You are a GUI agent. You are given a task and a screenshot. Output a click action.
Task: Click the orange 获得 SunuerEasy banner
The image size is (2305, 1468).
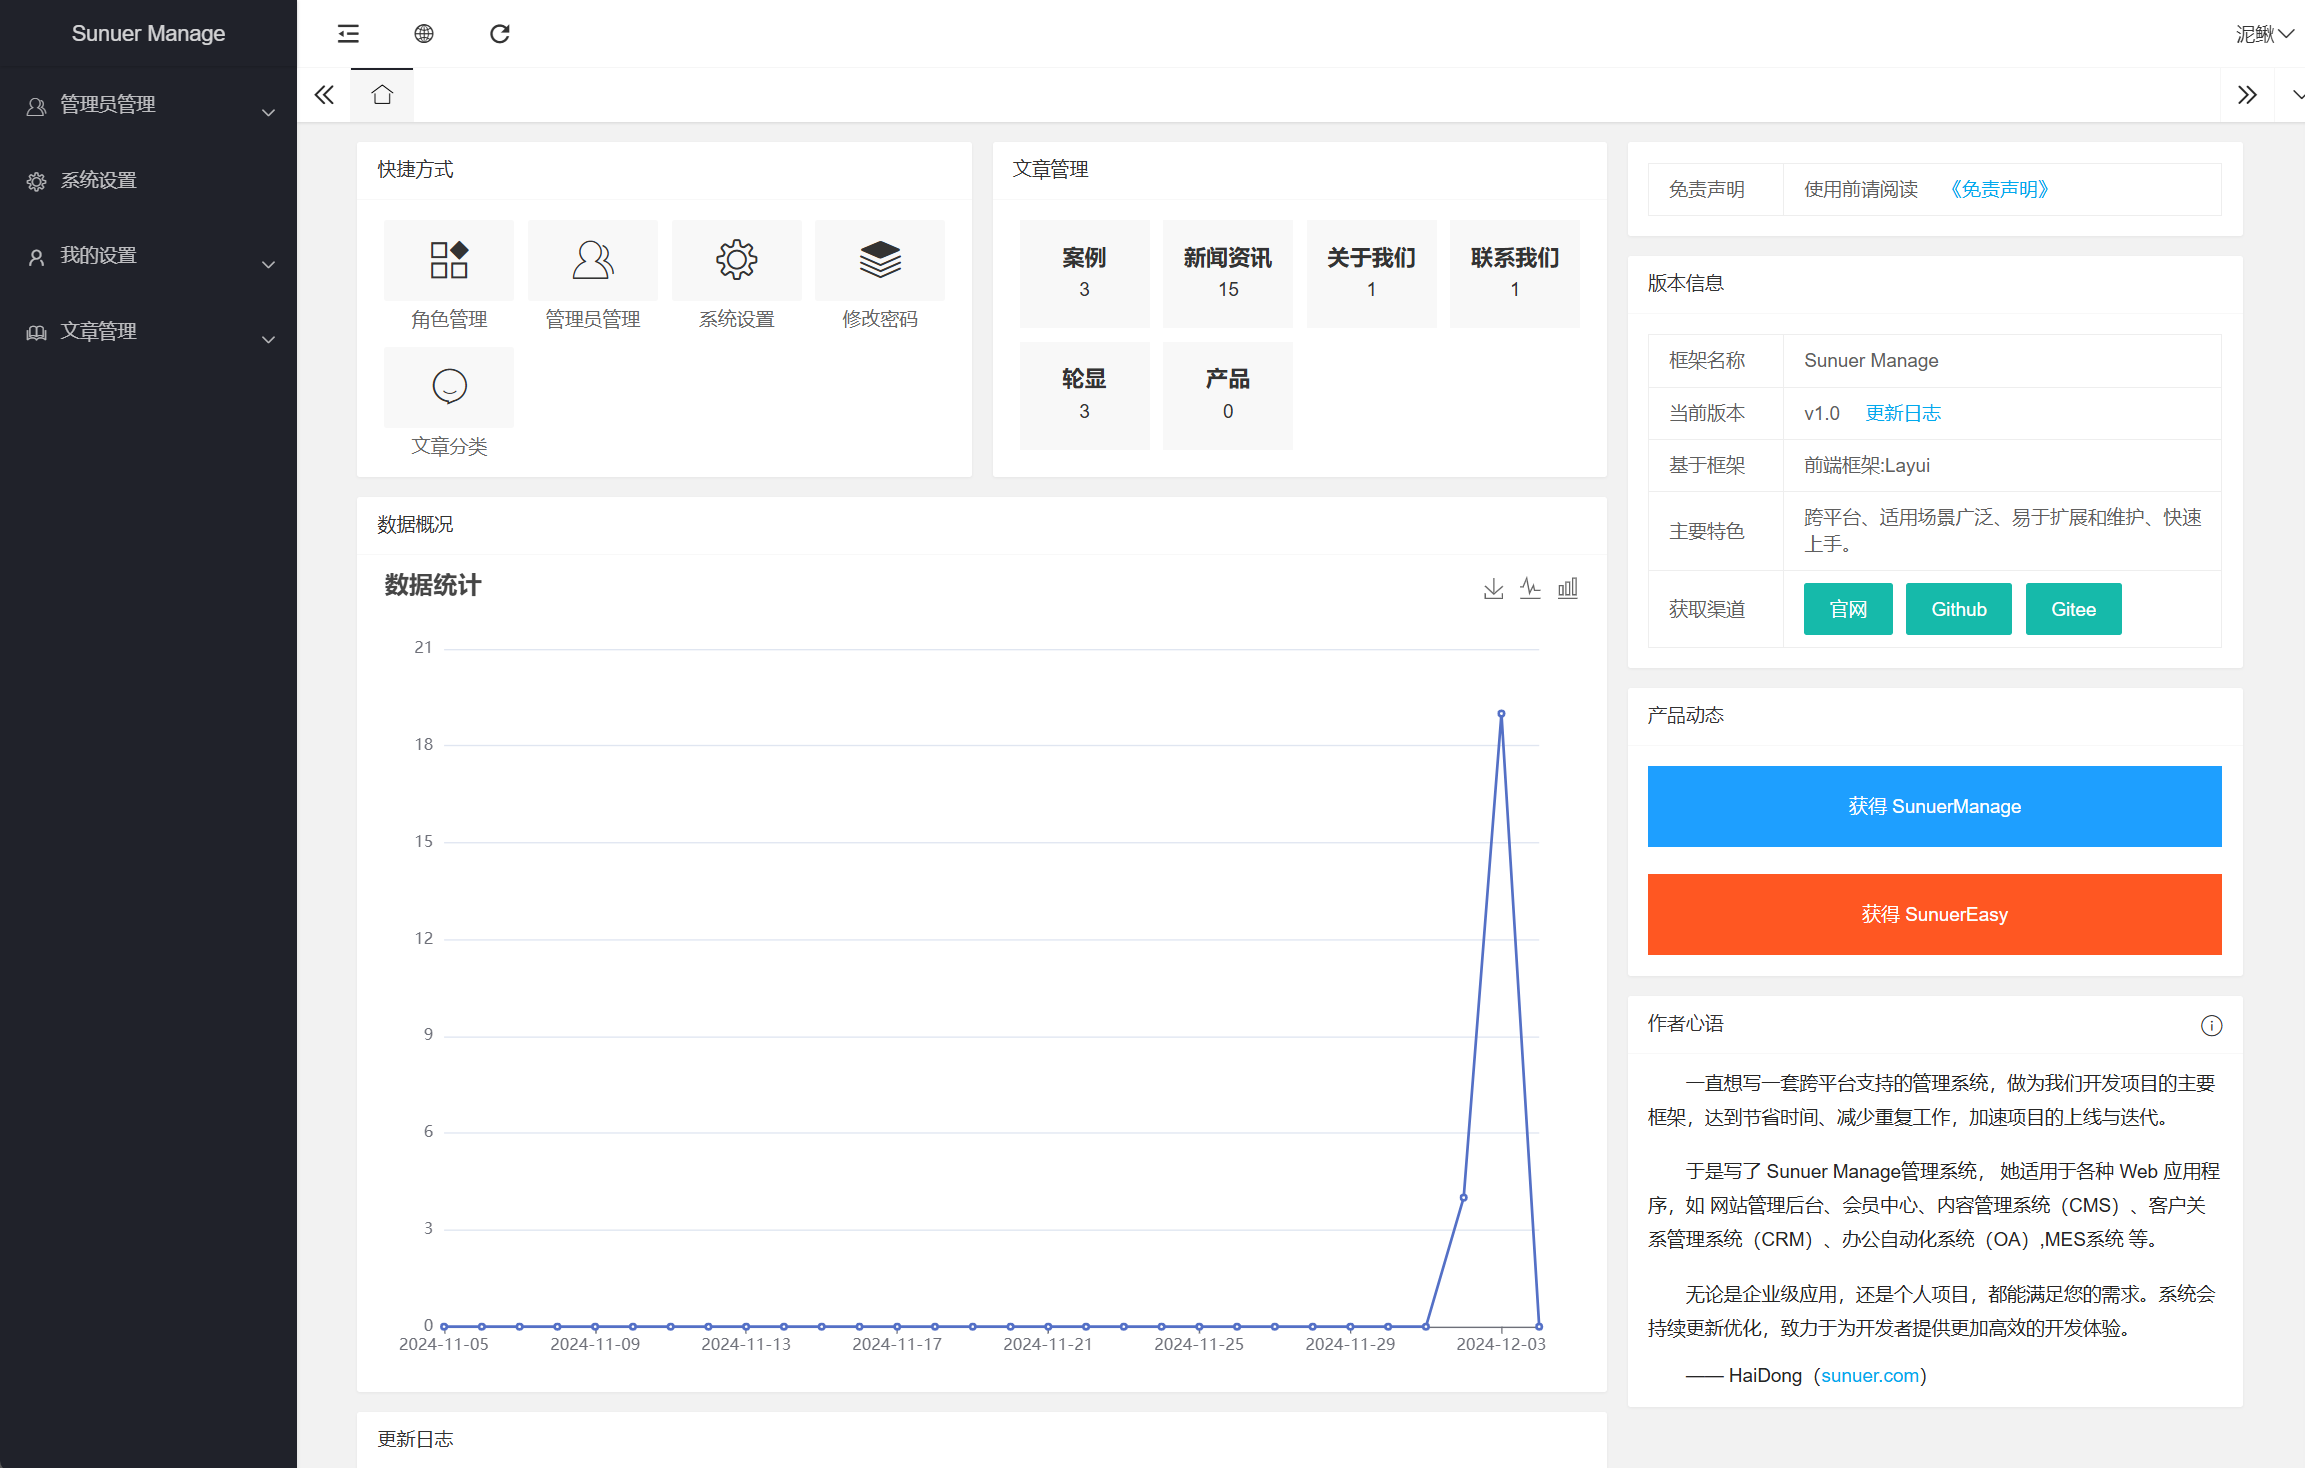click(1934, 914)
